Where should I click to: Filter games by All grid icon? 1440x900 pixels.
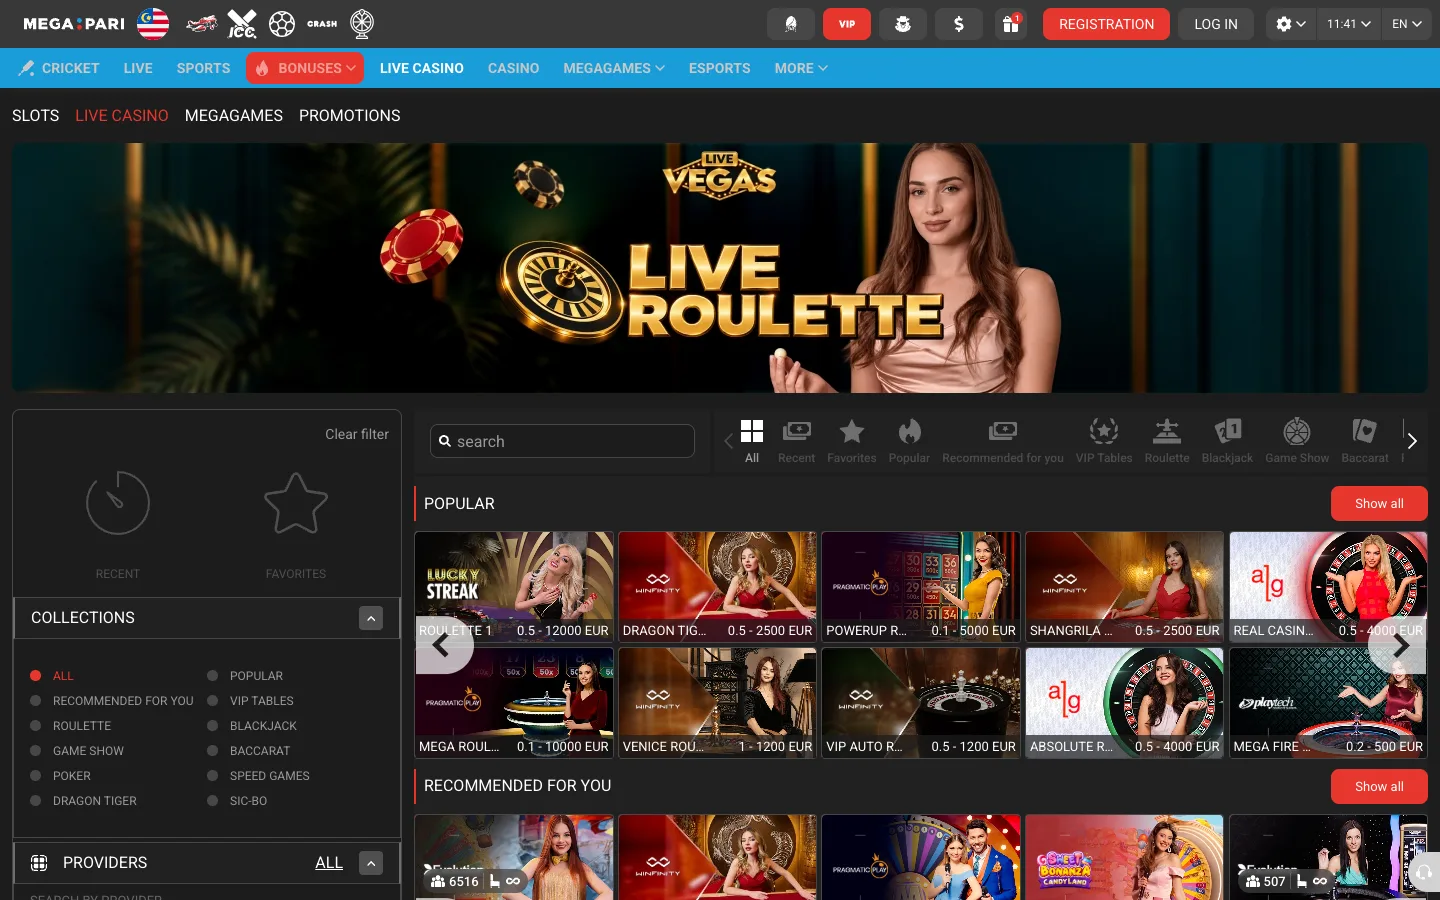752,441
